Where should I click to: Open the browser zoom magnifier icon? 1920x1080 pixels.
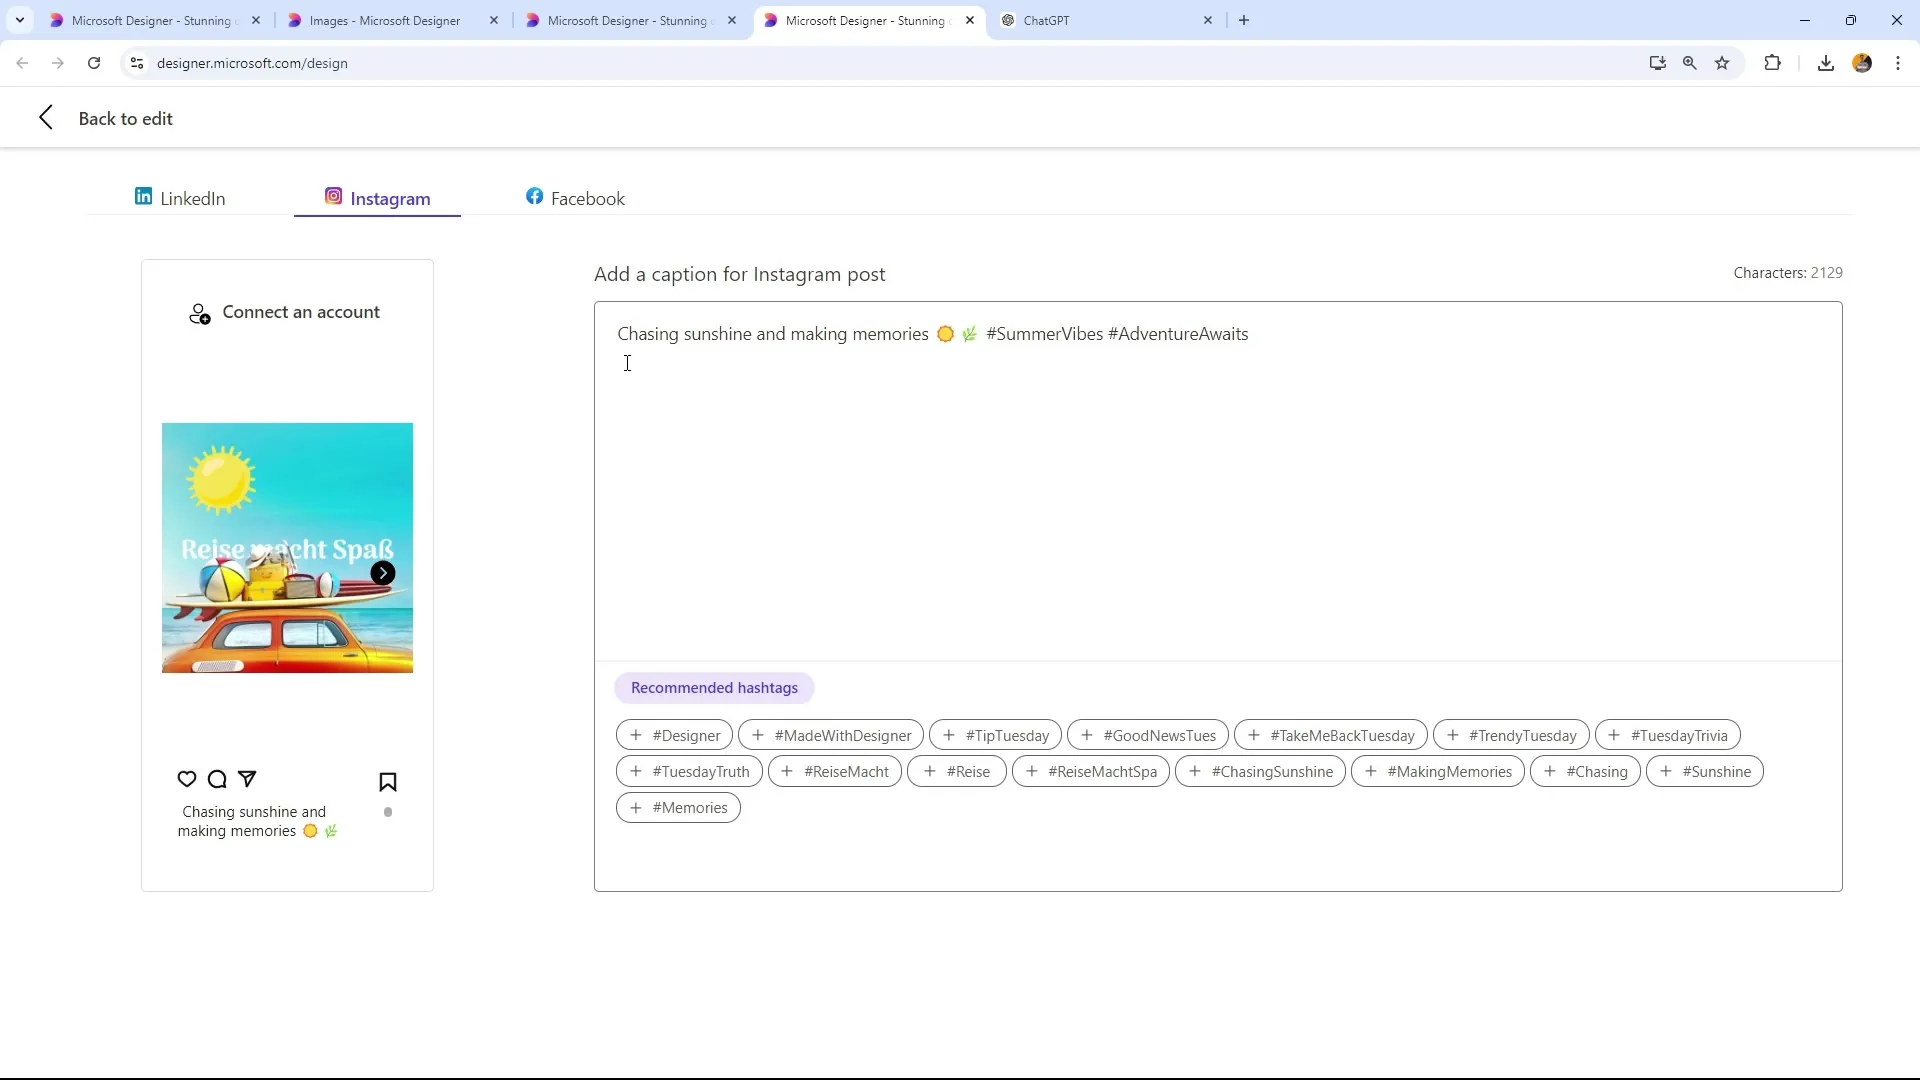[x=1690, y=63]
